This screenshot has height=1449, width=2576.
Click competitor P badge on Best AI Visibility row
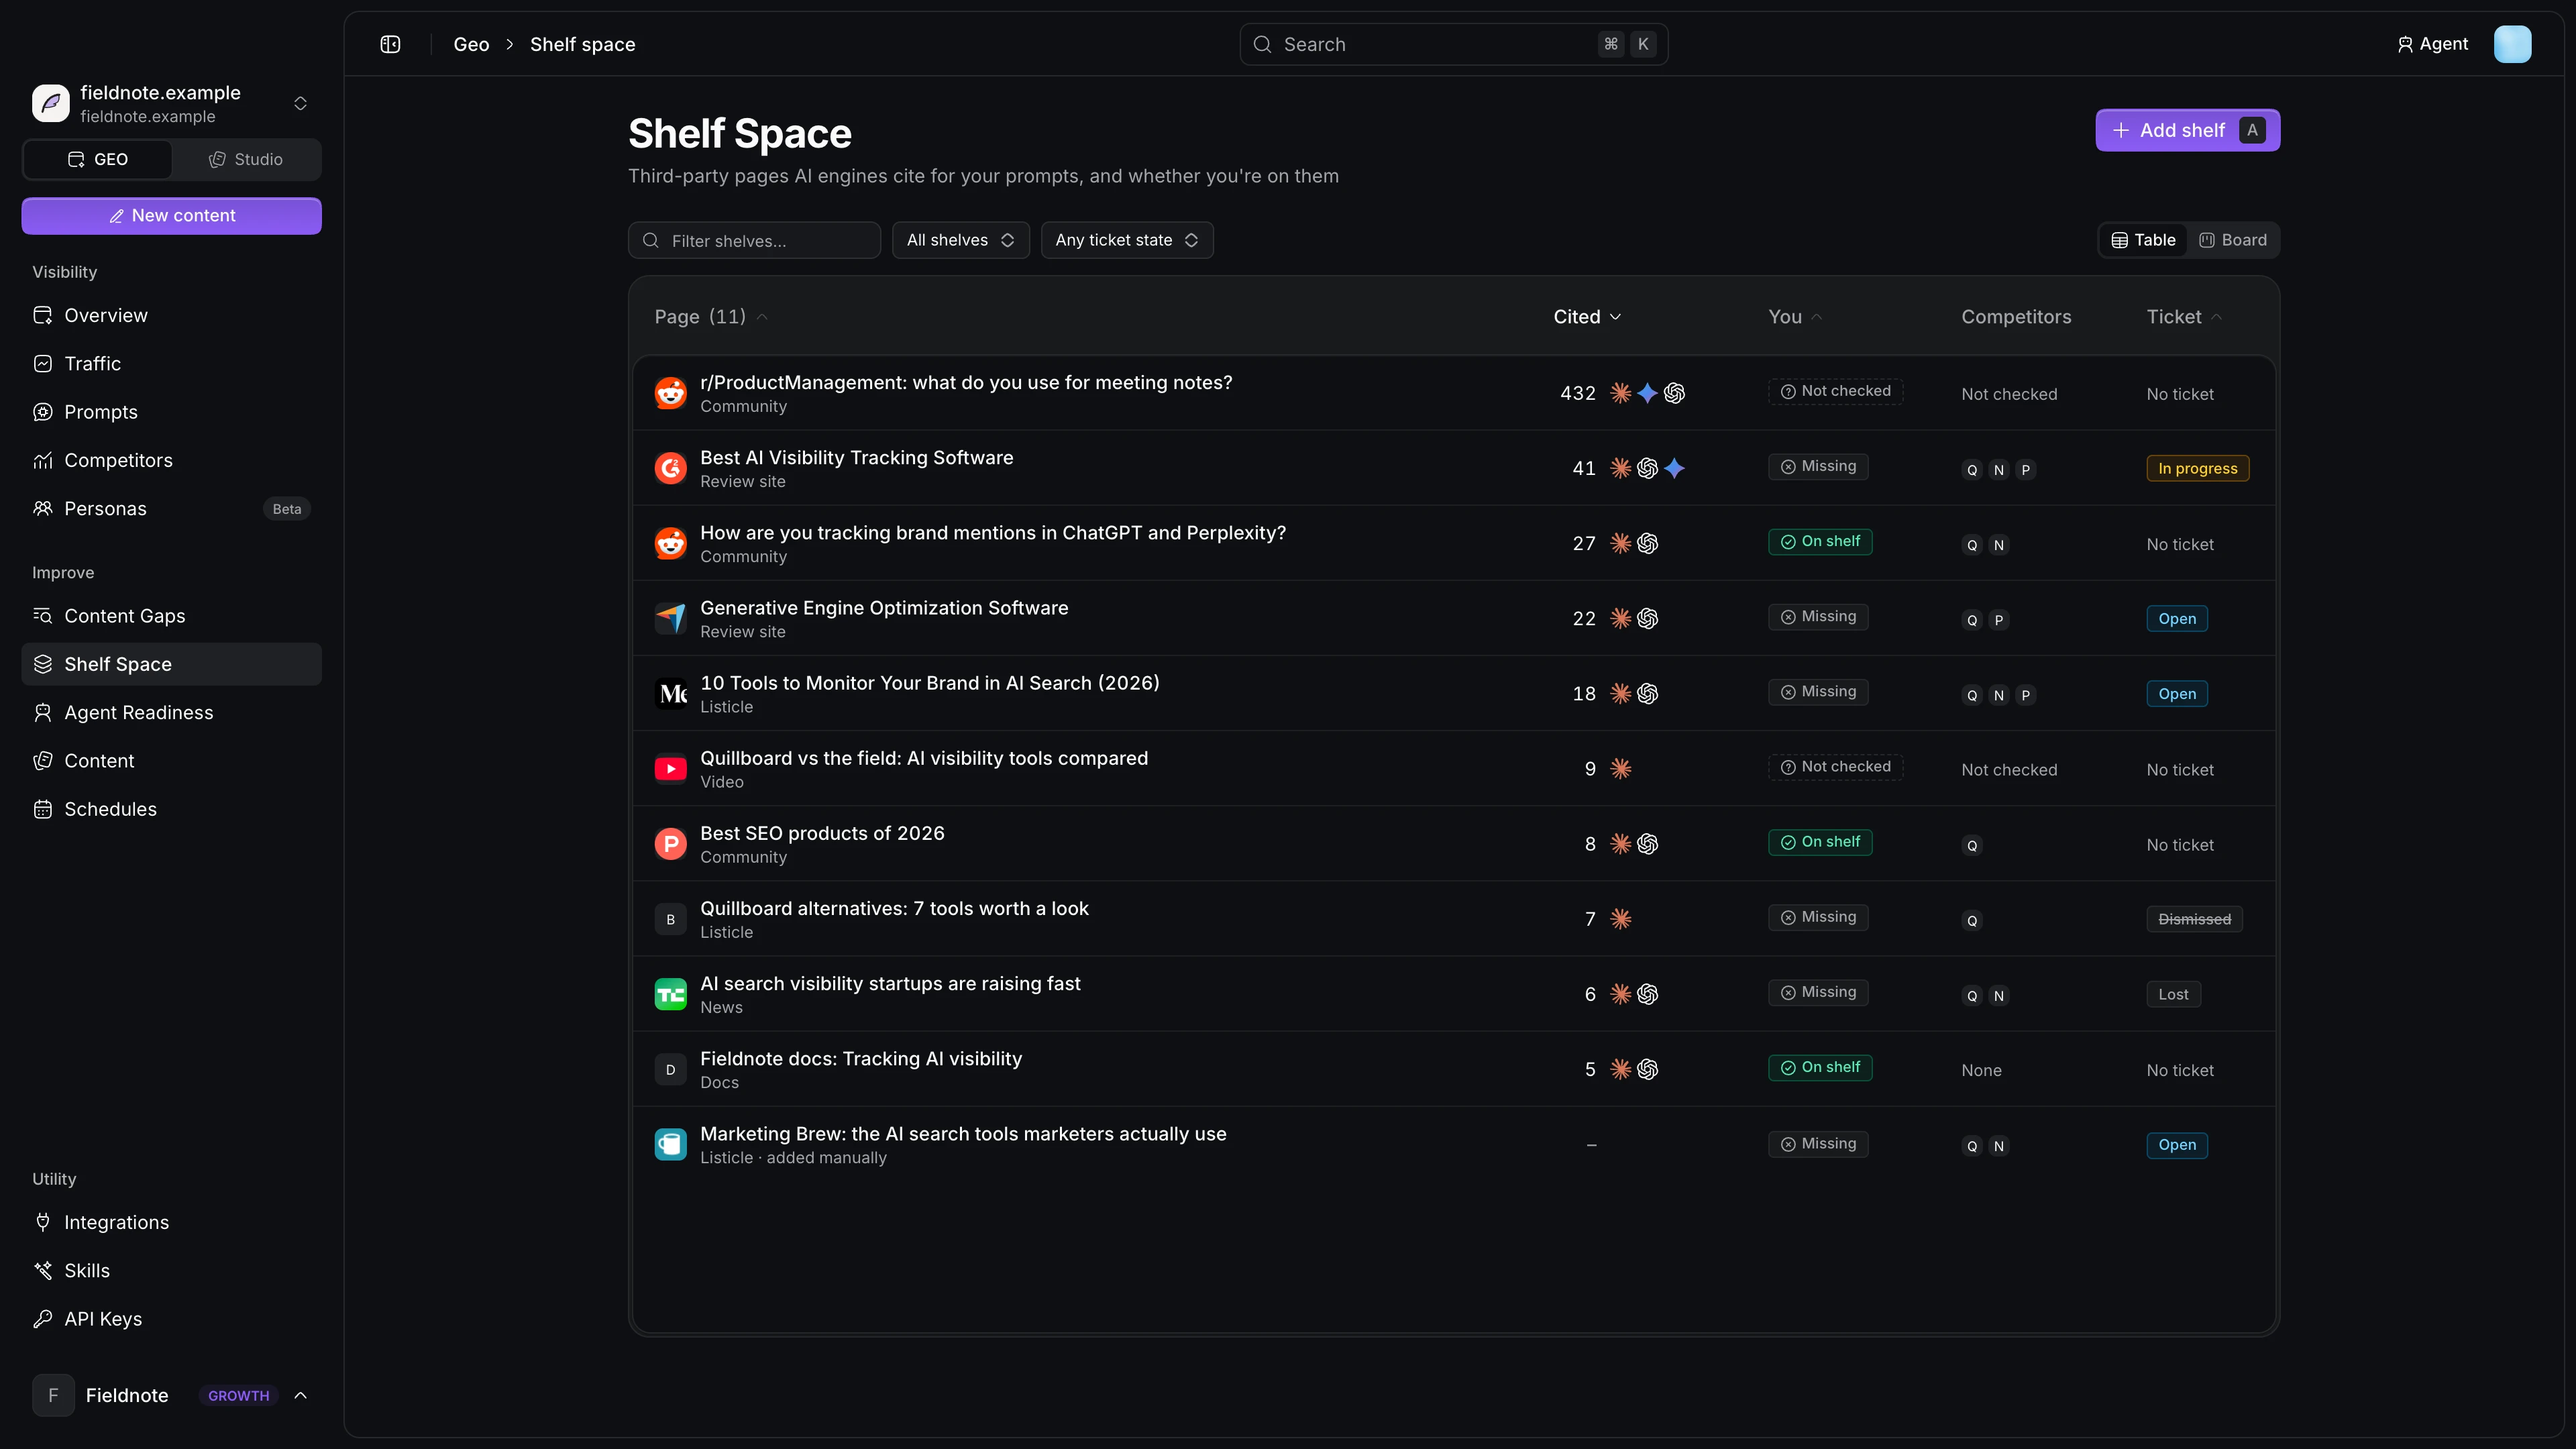click(x=2025, y=470)
